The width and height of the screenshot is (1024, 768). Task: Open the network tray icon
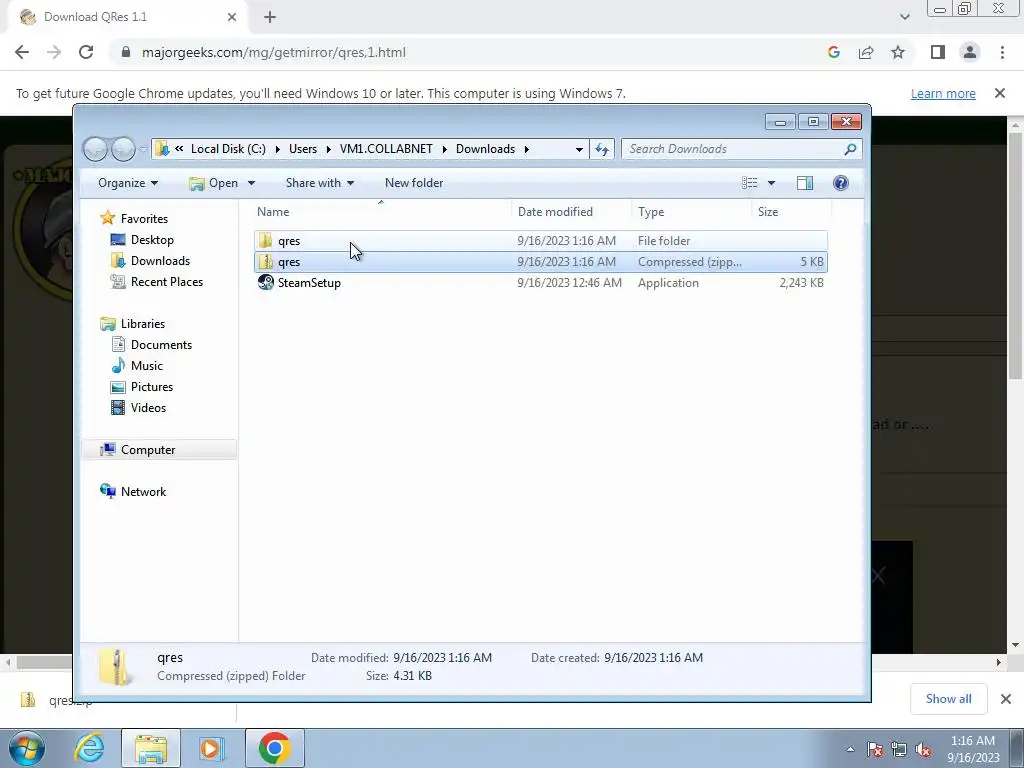pos(899,750)
